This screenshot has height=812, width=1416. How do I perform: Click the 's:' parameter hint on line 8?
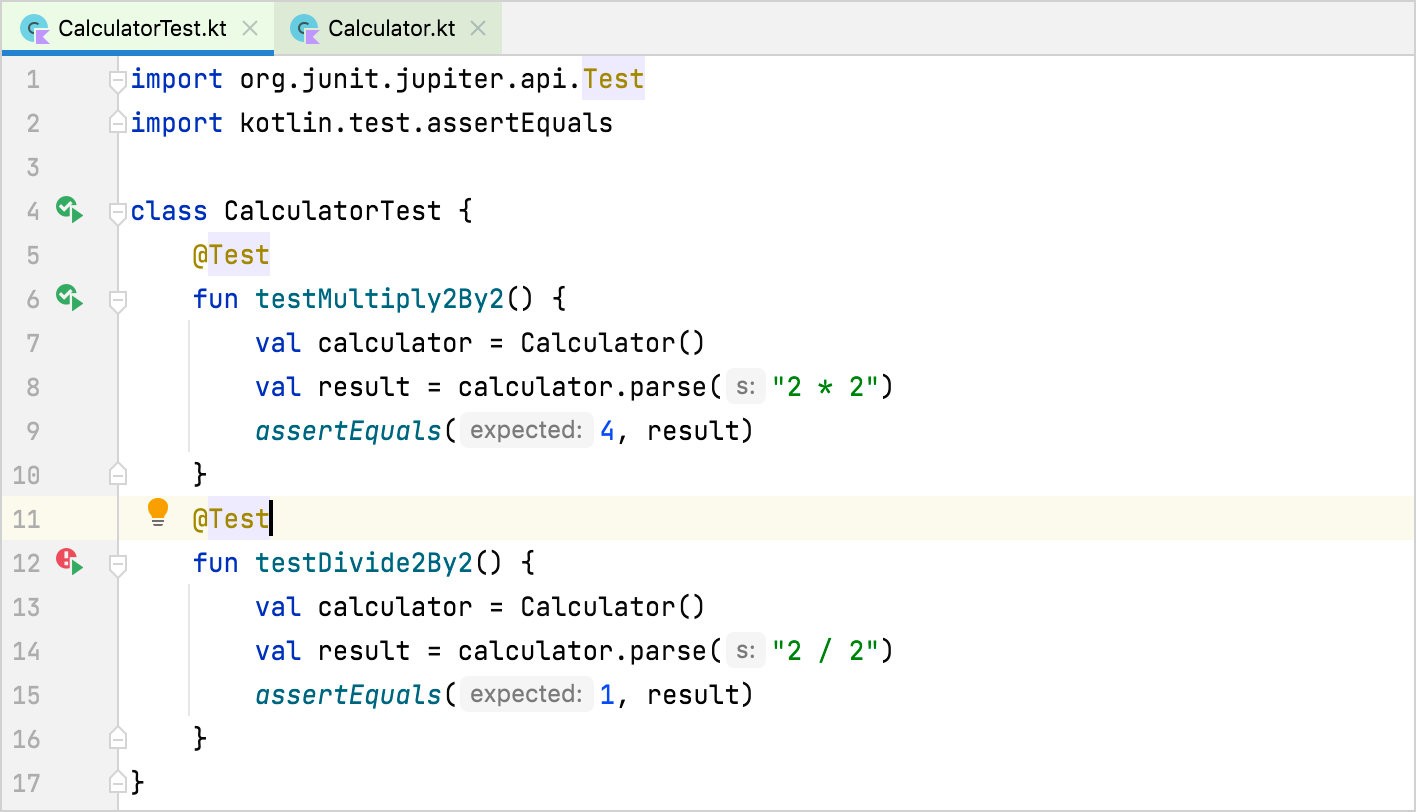[745, 387]
